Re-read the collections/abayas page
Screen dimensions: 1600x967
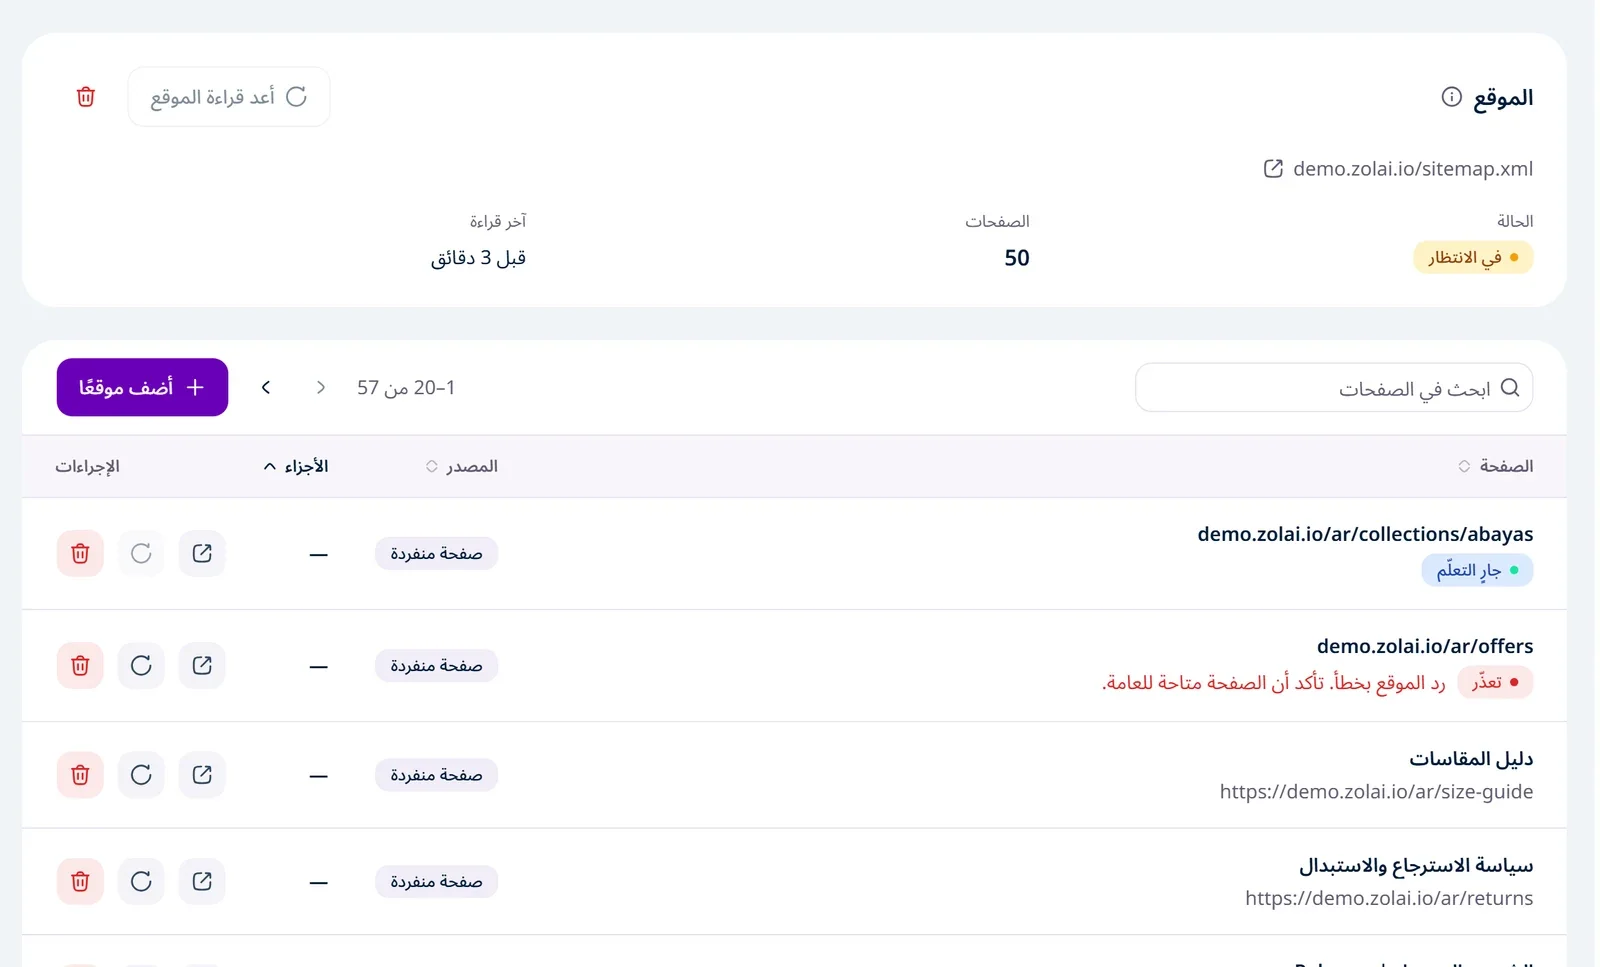click(x=141, y=553)
